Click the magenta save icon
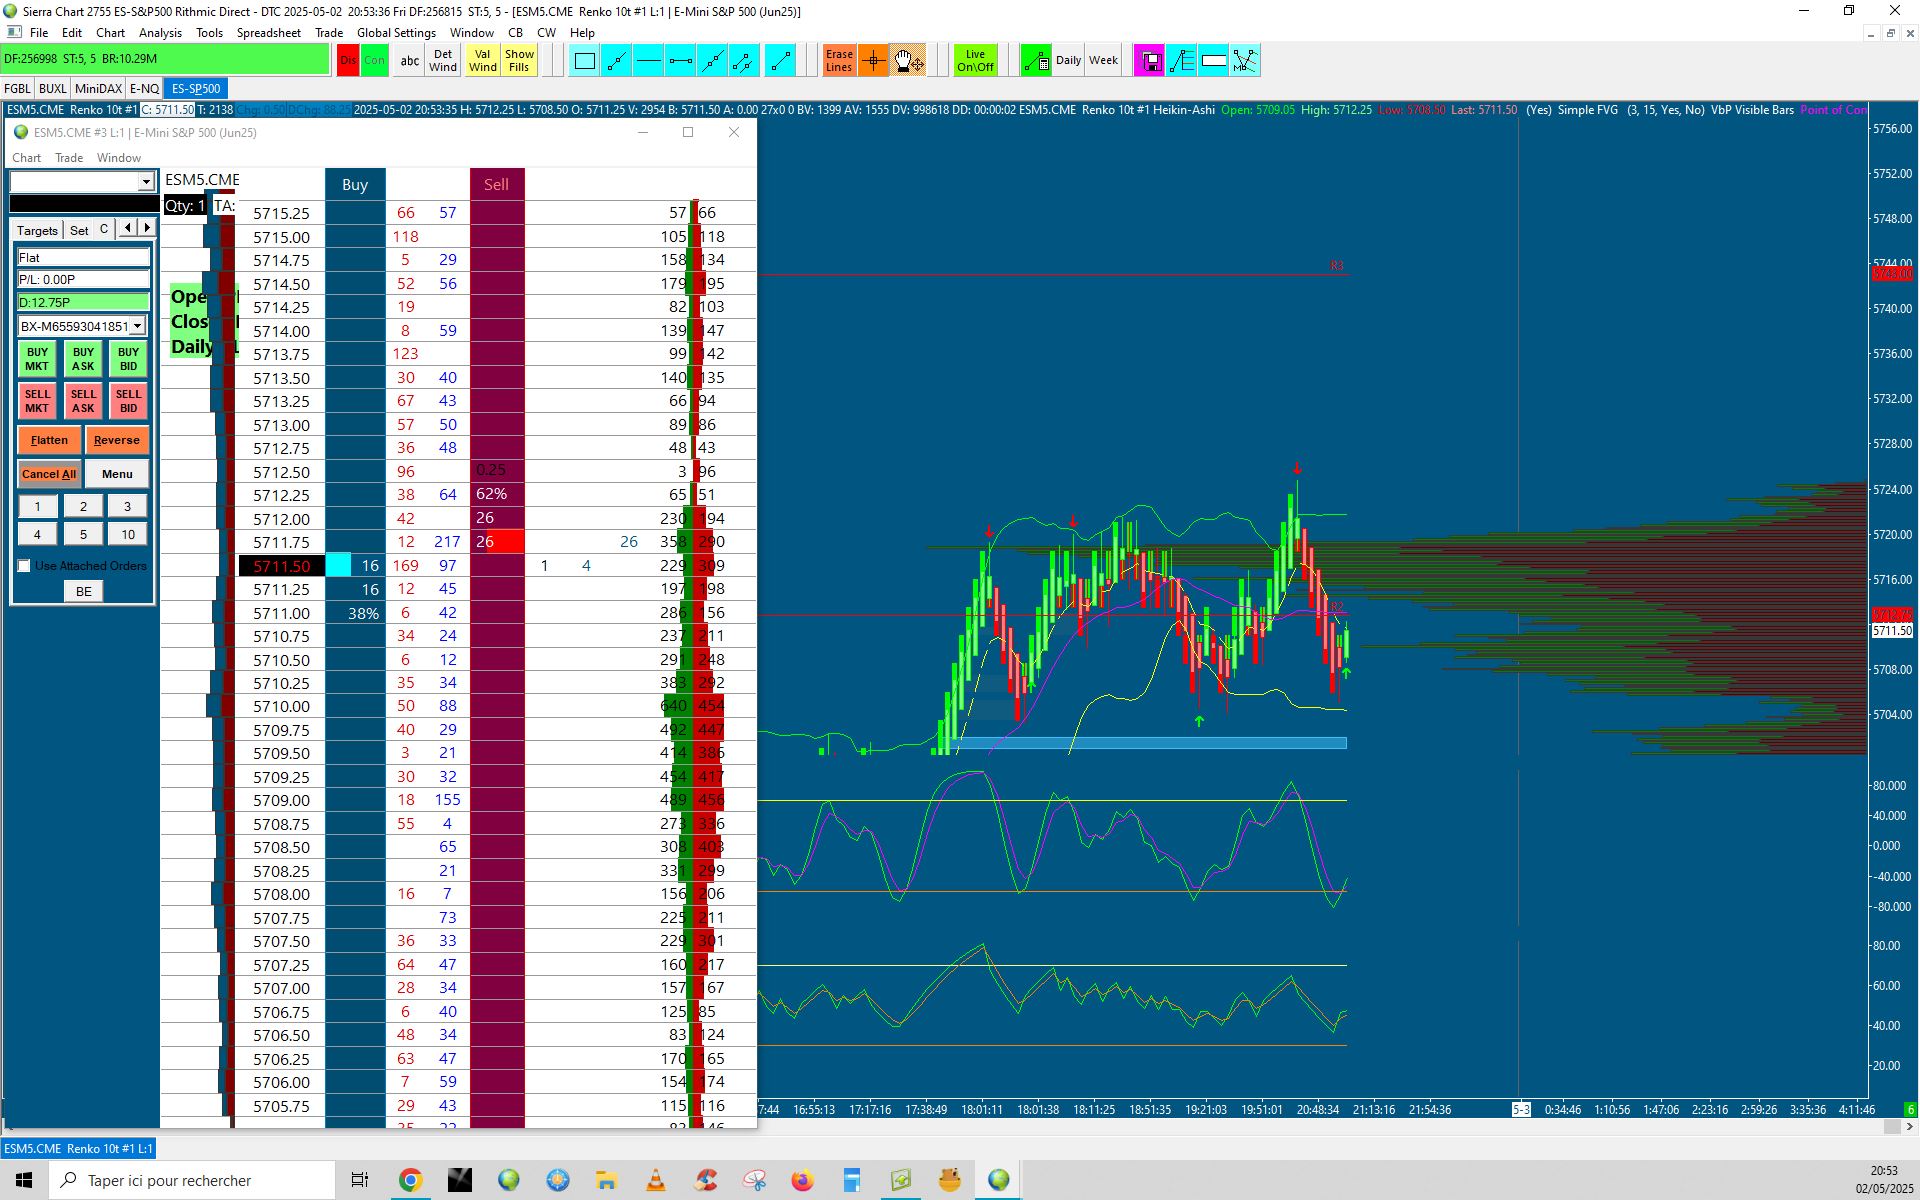The height and width of the screenshot is (1200, 1920). pyautogui.click(x=1150, y=62)
